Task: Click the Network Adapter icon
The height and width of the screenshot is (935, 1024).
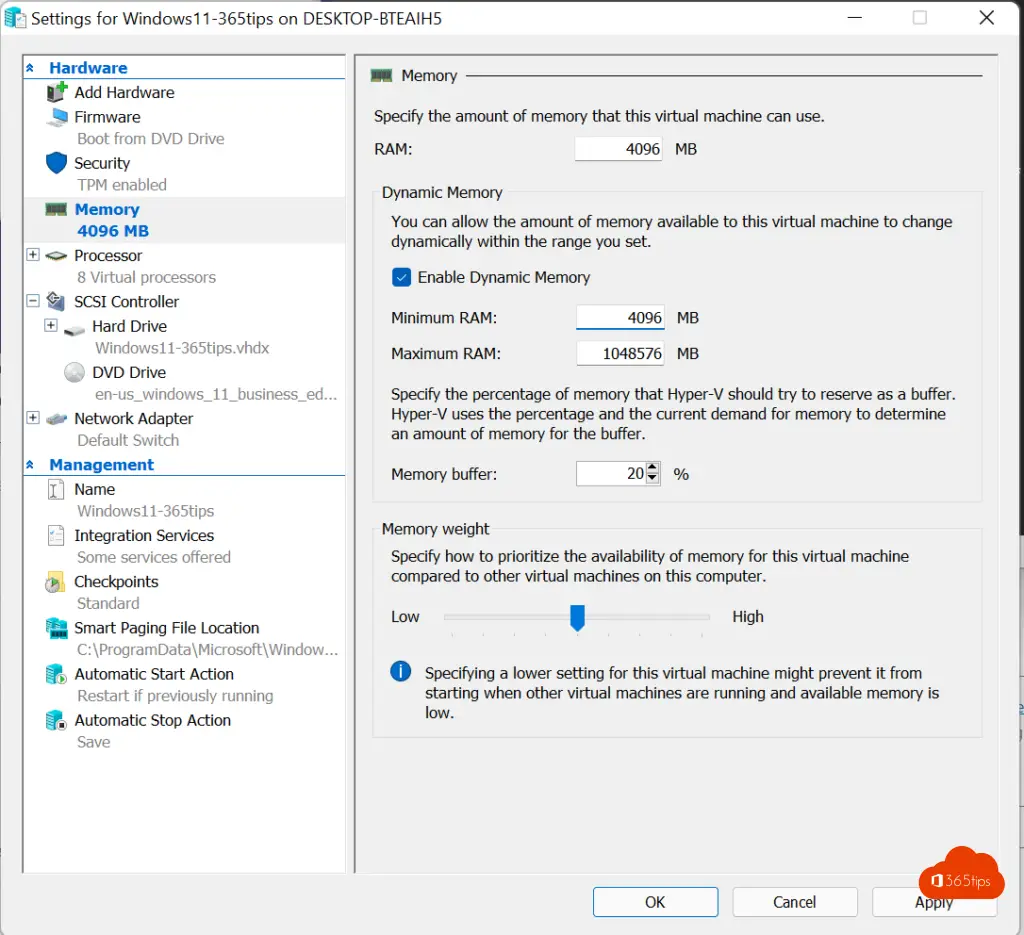Action: pos(56,419)
